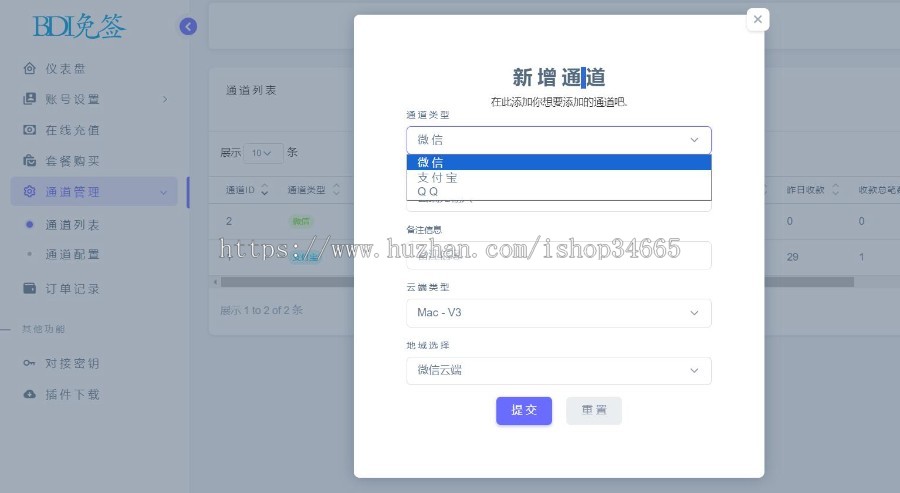Viewport: 900px width, 493px height.
Task: Click the 微信 badge in row 2
Action: [x=301, y=222]
